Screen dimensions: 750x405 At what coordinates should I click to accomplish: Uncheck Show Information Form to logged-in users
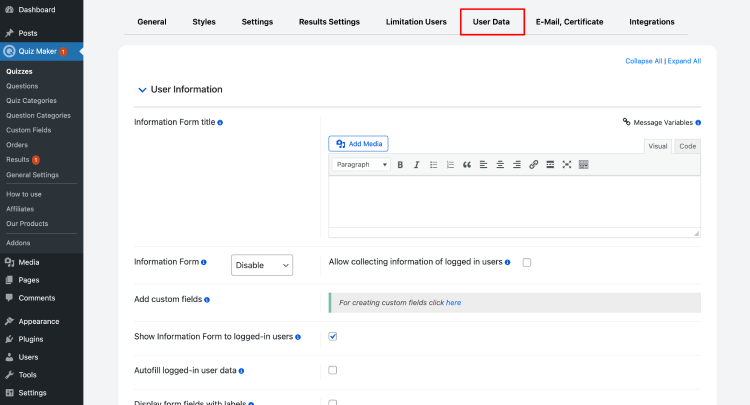[333, 337]
